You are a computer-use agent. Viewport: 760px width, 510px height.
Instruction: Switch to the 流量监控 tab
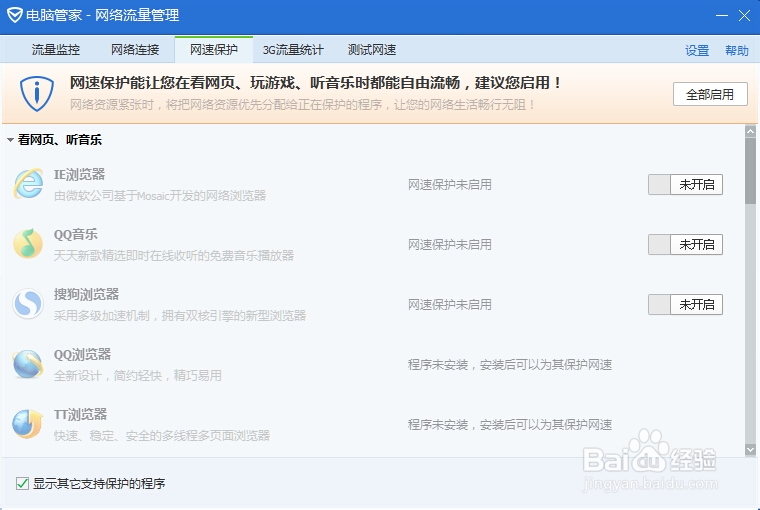[x=56, y=49]
